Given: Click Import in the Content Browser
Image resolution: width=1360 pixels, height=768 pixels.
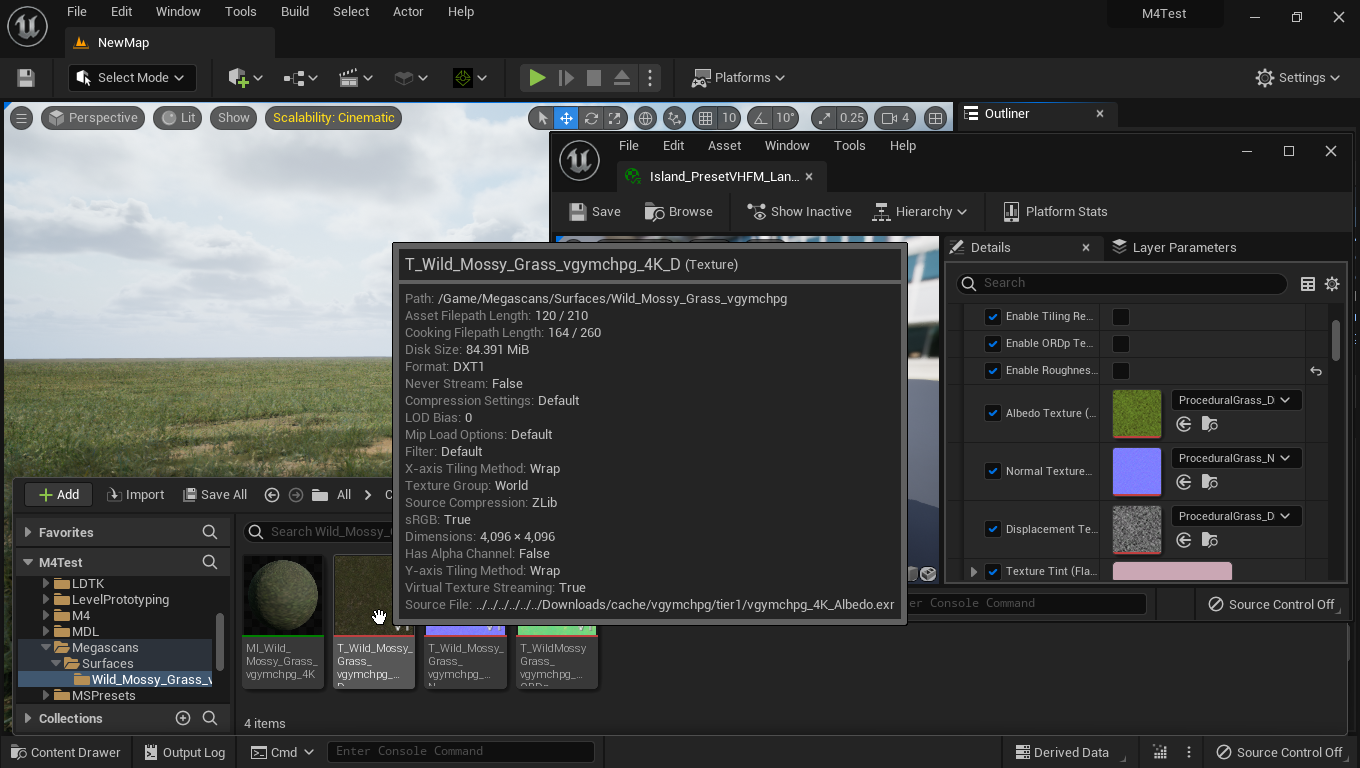Looking at the screenshot, I should [x=136, y=495].
